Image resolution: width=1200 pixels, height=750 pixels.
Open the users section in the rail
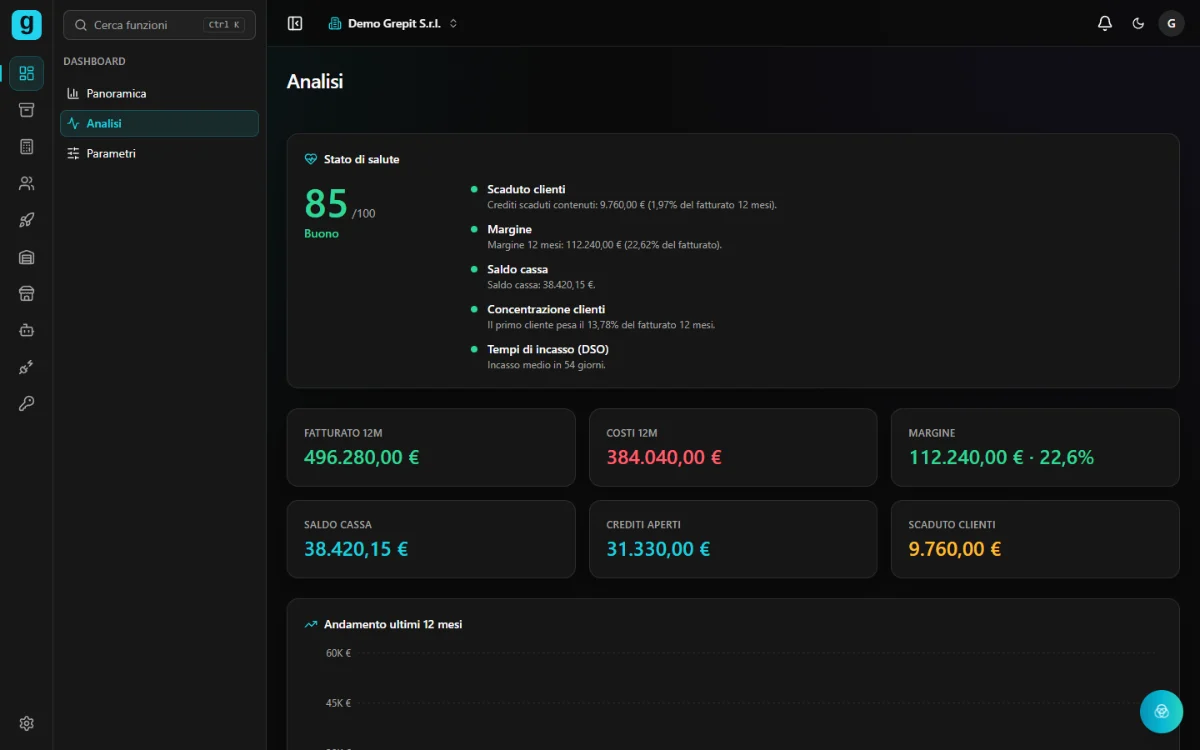tap(26, 183)
